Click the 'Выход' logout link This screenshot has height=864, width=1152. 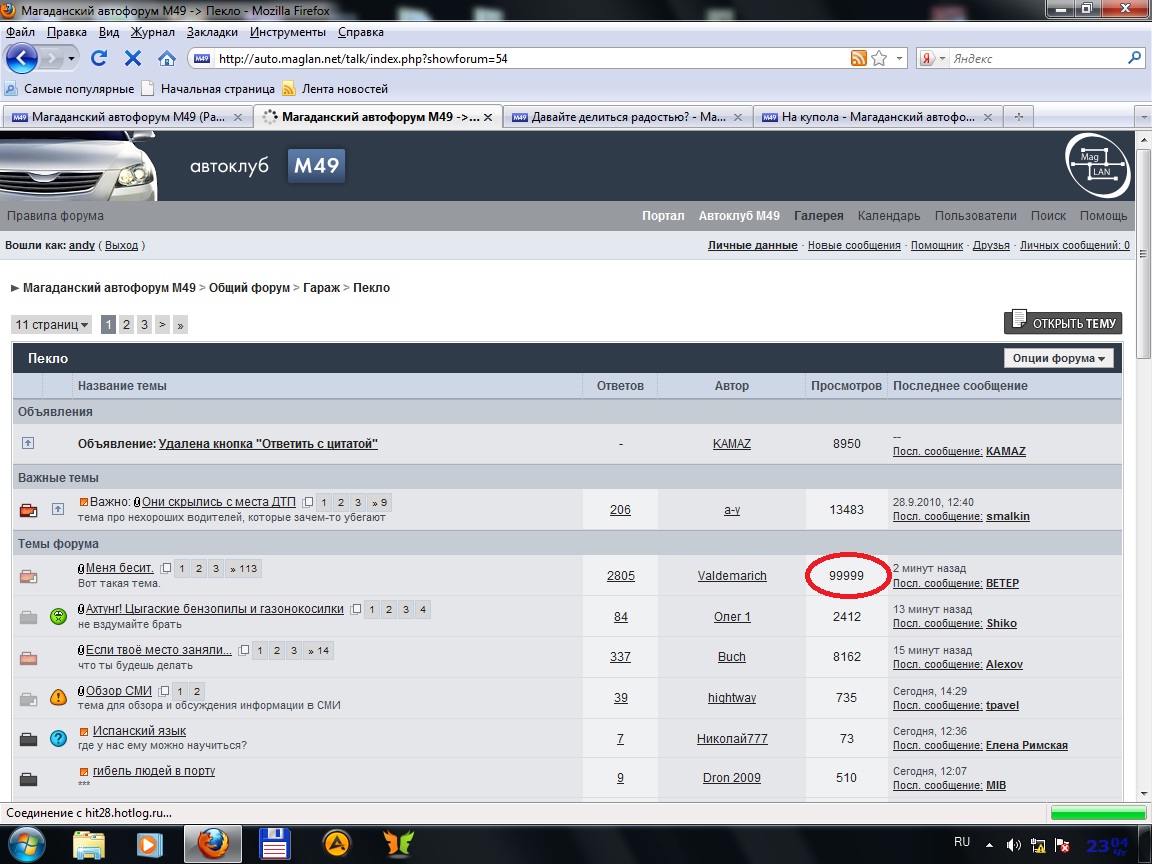122,245
